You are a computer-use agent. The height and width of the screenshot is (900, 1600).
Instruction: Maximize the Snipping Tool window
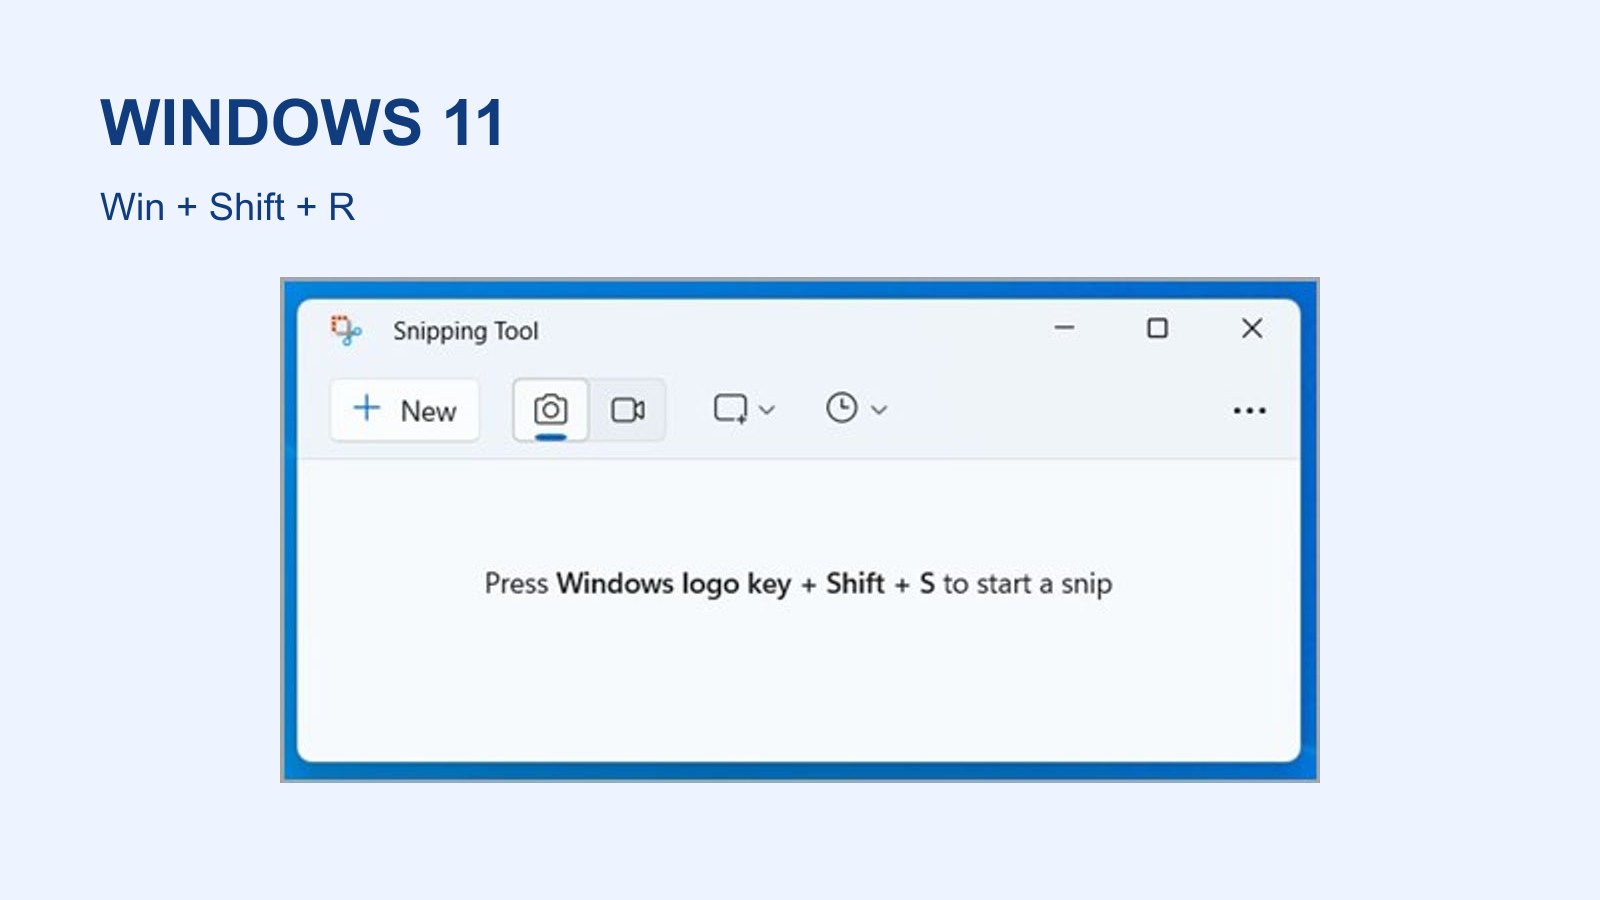click(1157, 328)
